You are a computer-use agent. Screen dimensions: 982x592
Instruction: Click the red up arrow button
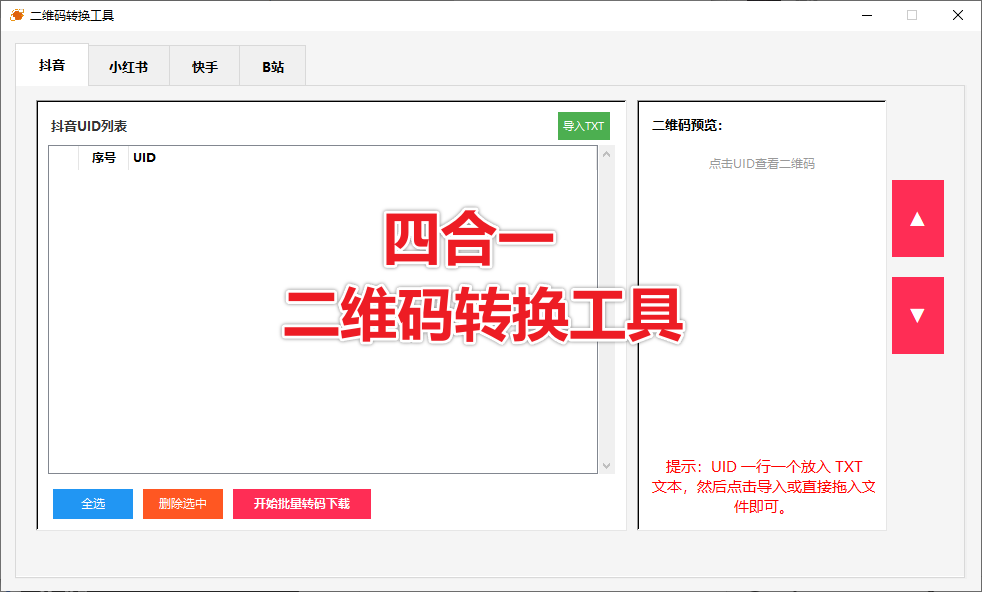pos(917,216)
